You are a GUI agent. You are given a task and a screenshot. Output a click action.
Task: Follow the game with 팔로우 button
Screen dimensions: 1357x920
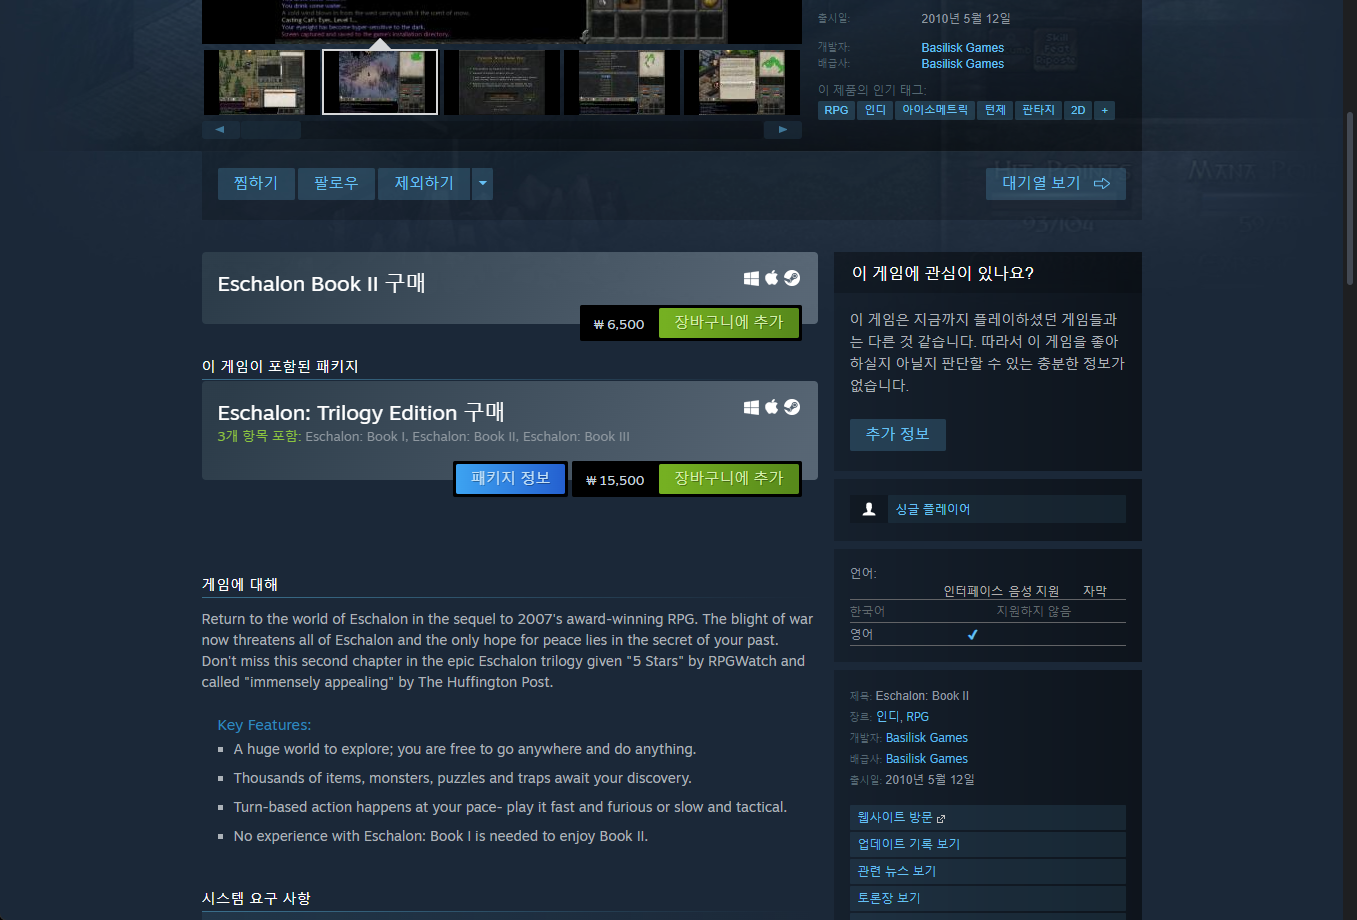pos(336,184)
